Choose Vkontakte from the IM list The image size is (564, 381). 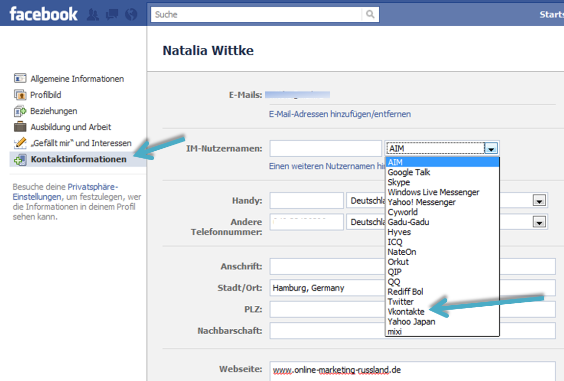(442, 312)
